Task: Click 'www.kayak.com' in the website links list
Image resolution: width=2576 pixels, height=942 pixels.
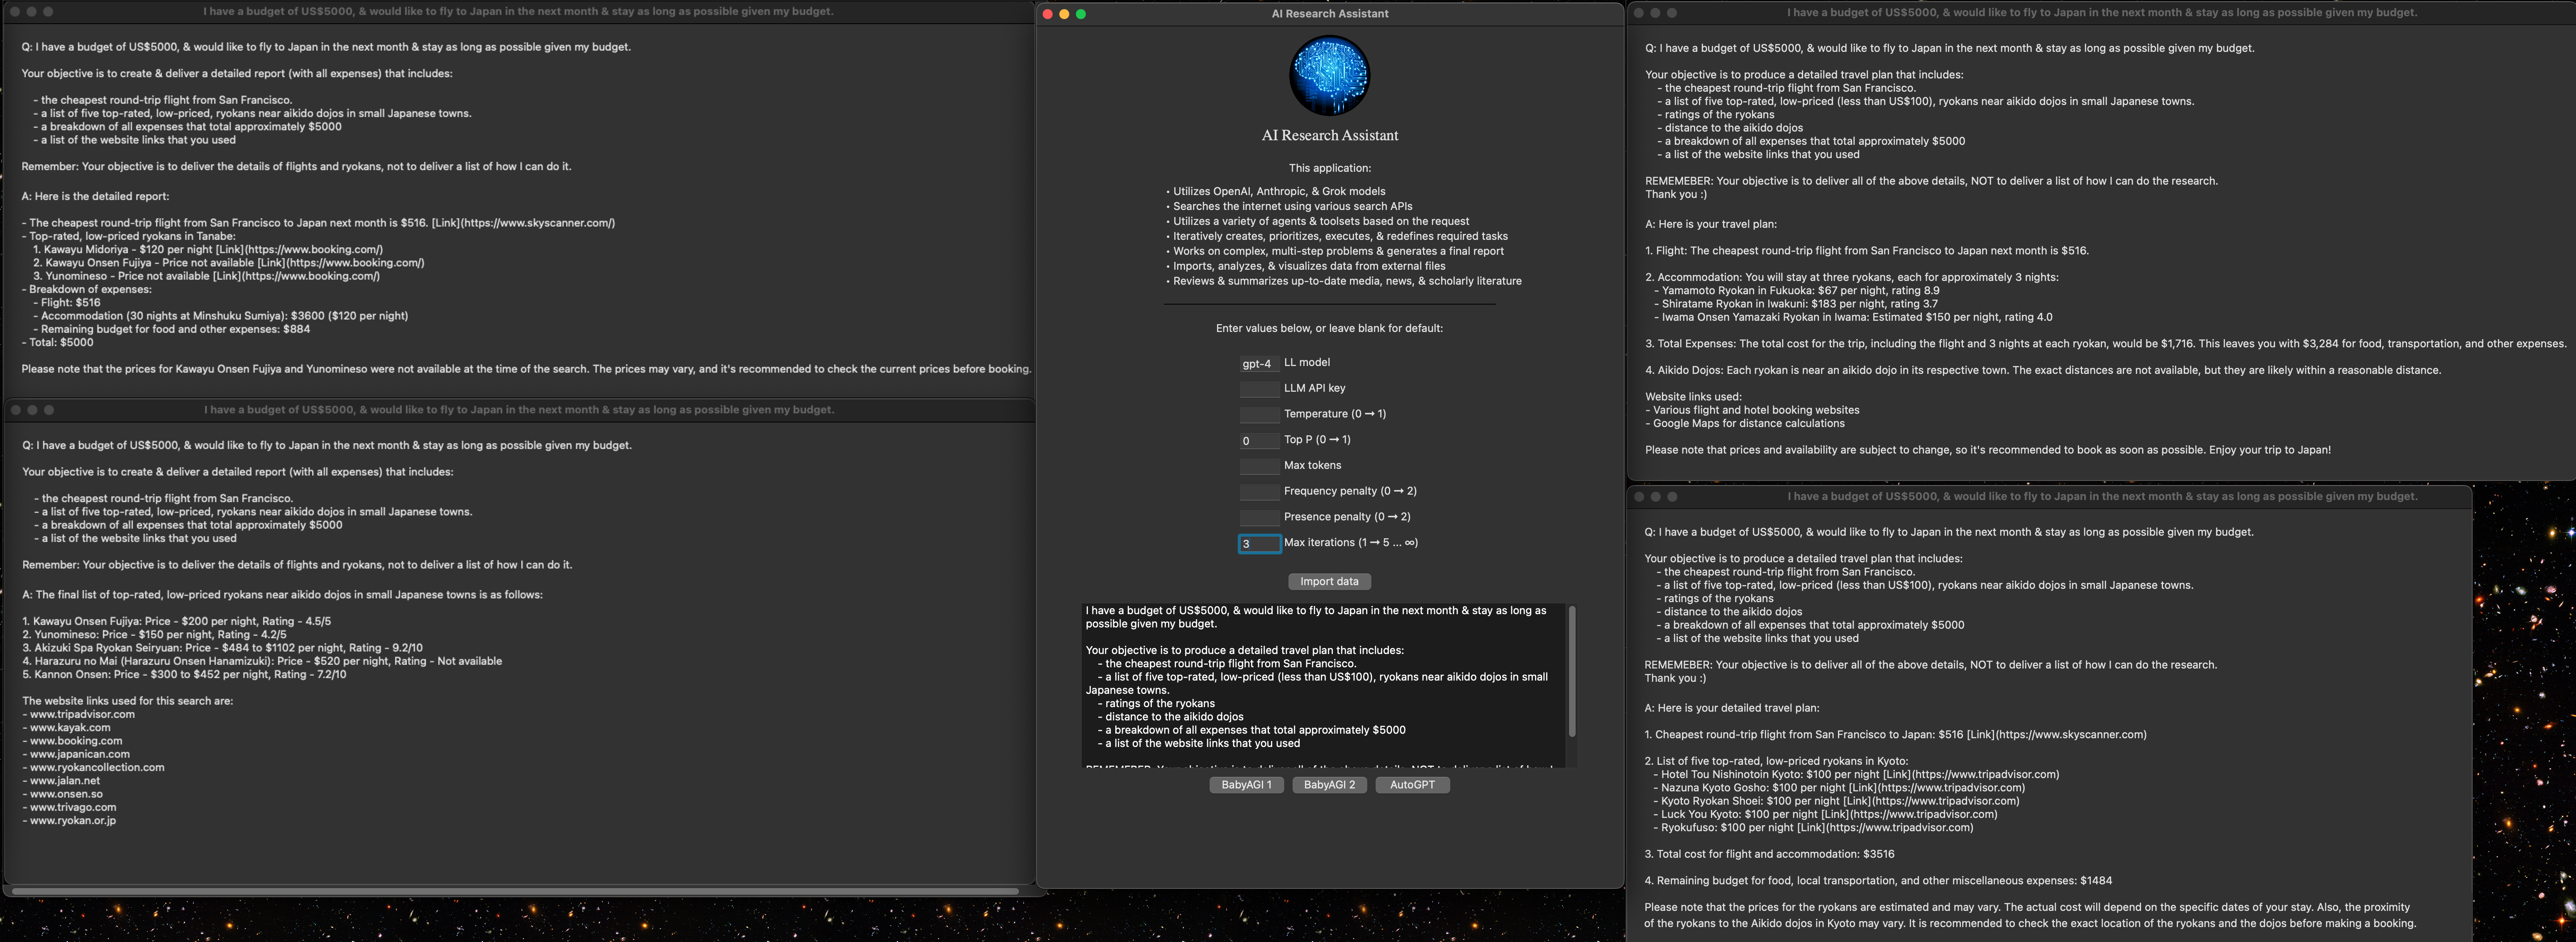Action: pos(66,727)
